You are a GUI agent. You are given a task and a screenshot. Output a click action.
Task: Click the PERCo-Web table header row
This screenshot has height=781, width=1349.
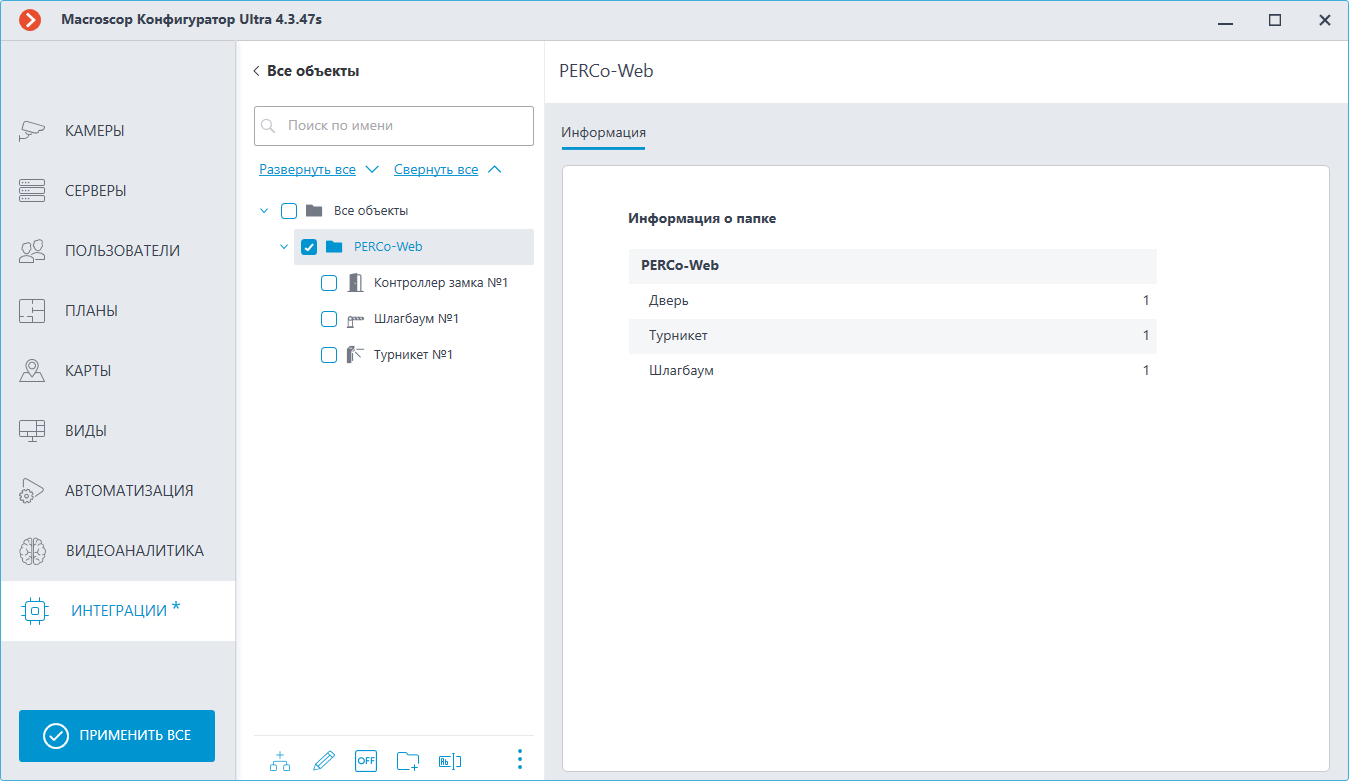pyautogui.click(x=892, y=266)
